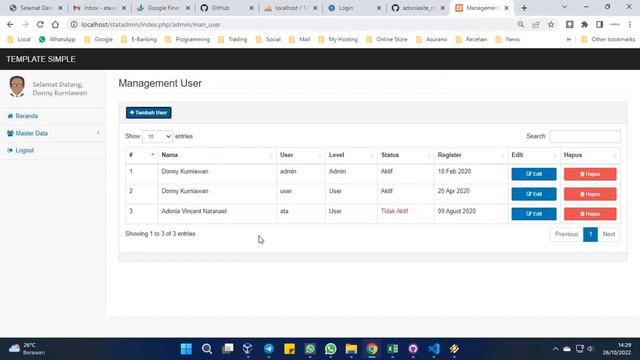Image resolution: width=640 pixels, height=360 pixels.
Task: Open the Windows Start menu
Action: pos(186,349)
